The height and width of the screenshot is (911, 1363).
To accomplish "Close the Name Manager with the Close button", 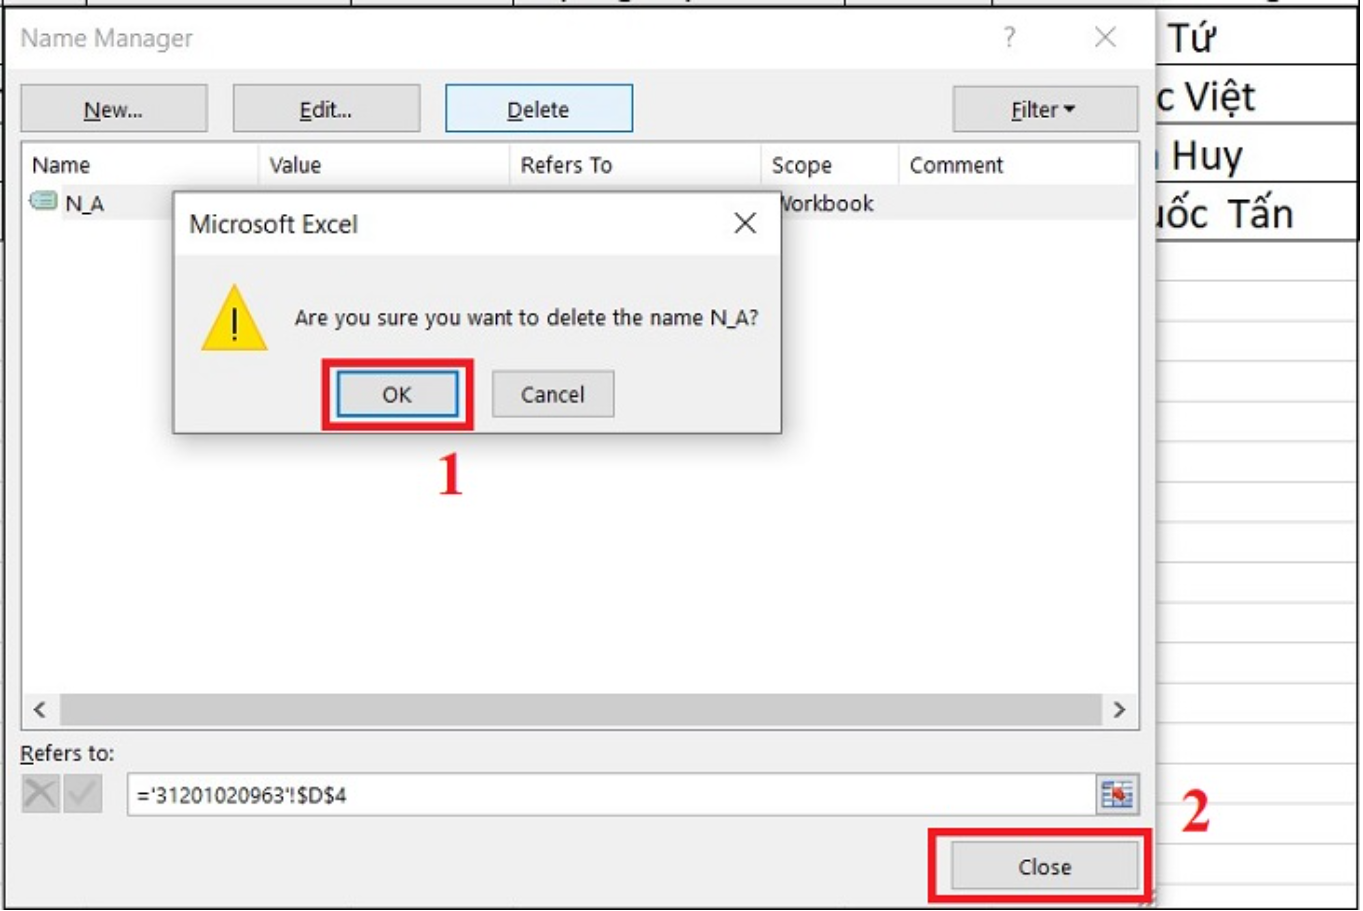I will click(x=1045, y=866).
